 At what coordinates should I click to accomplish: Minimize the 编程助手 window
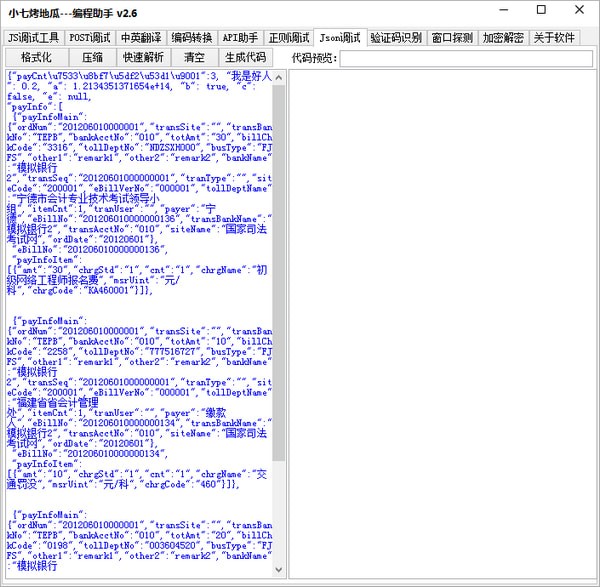click(x=498, y=12)
